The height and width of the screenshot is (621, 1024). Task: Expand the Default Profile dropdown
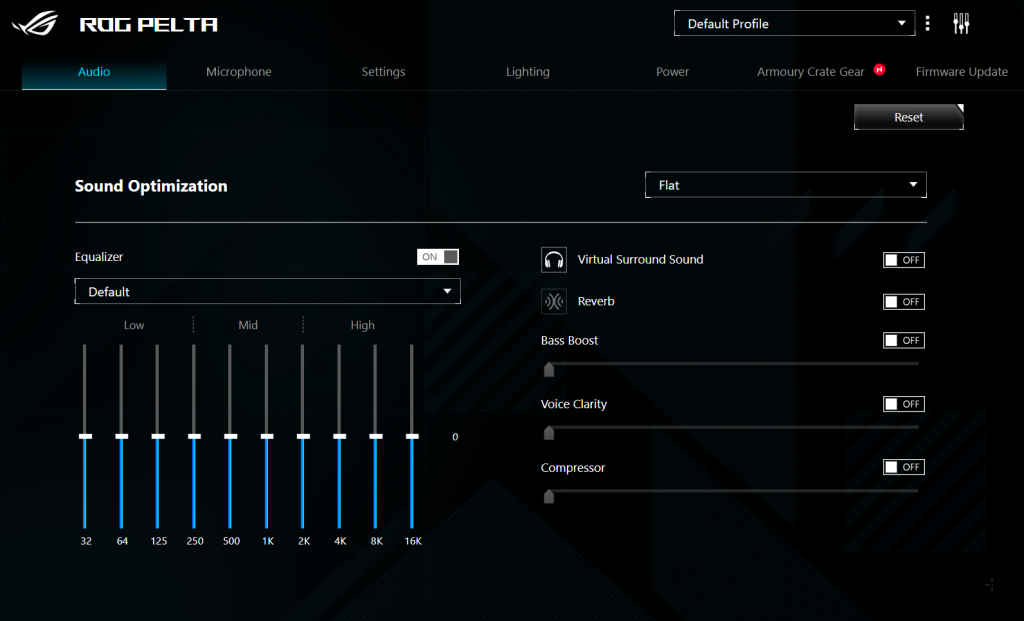[794, 24]
